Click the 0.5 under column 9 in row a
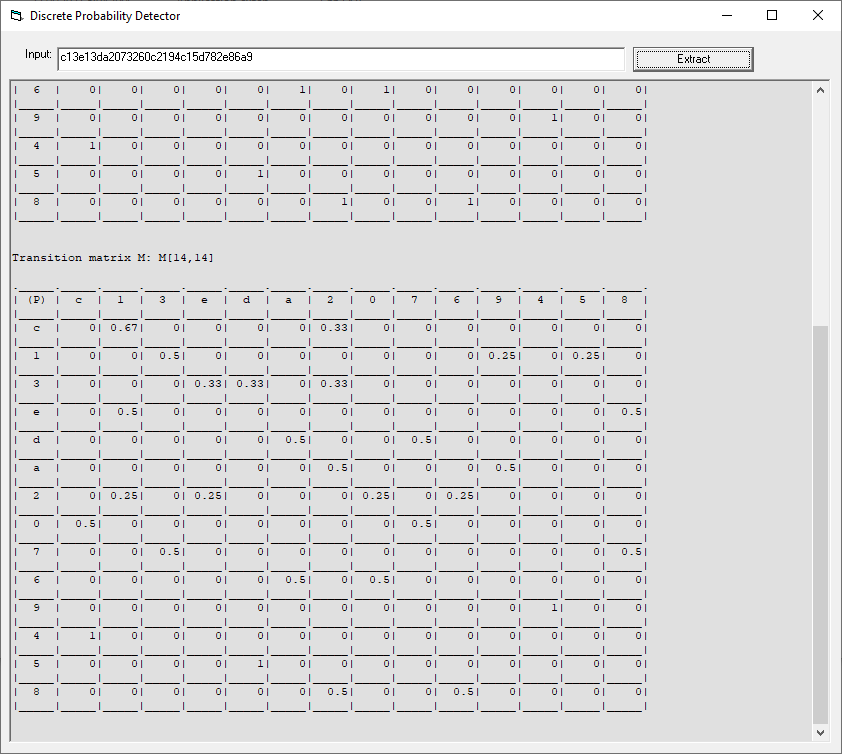This screenshot has width=842, height=754. (505, 467)
